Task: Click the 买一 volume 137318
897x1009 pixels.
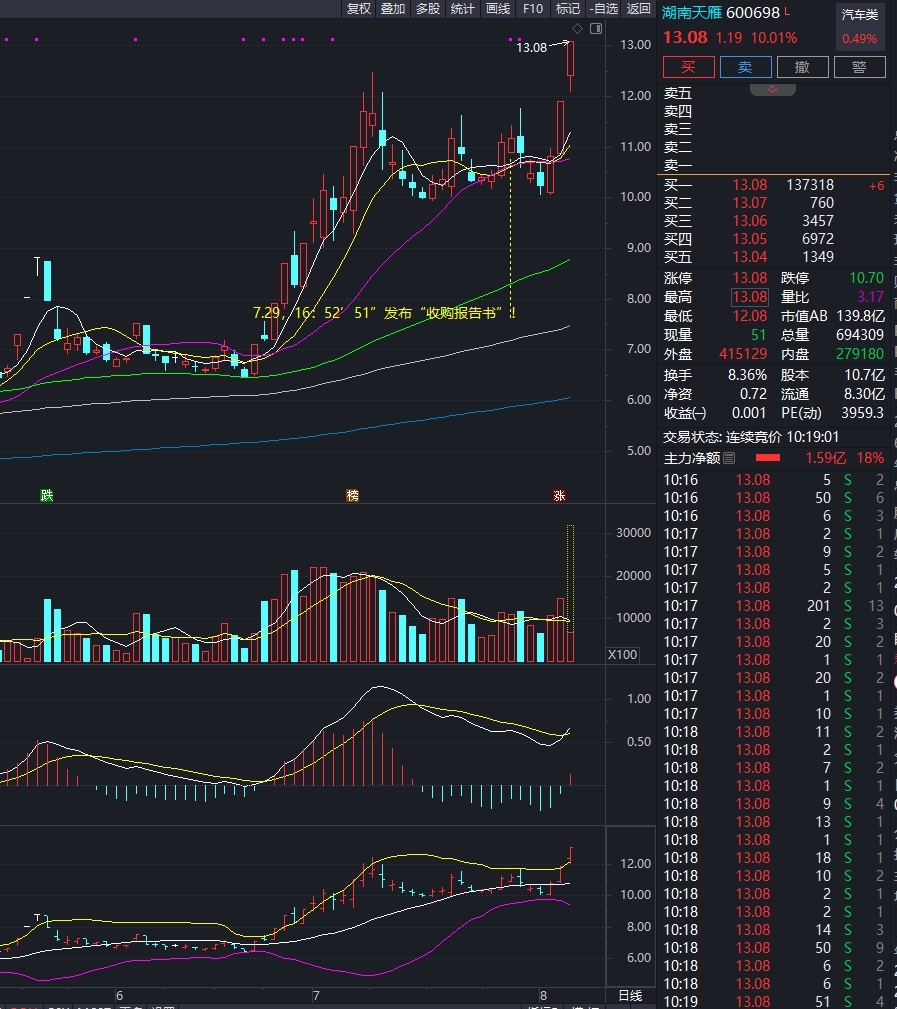Action: (809, 185)
